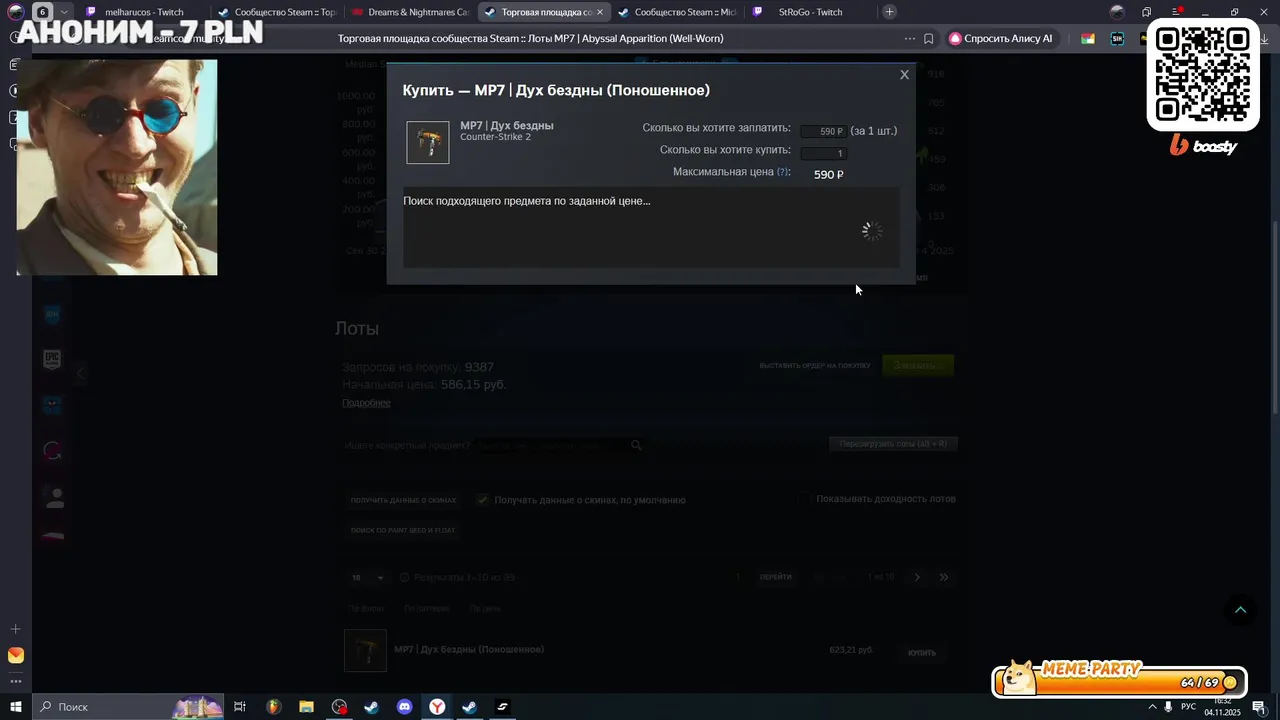Click the sidebar plus add-app icon
The width and height of the screenshot is (1280, 720).
[x=15, y=629]
